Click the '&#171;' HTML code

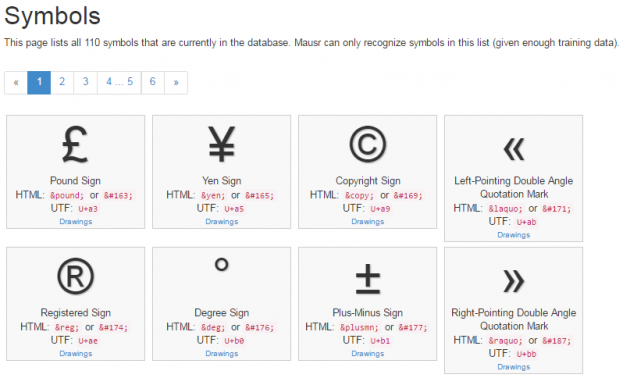pyautogui.click(x=556, y=209)
